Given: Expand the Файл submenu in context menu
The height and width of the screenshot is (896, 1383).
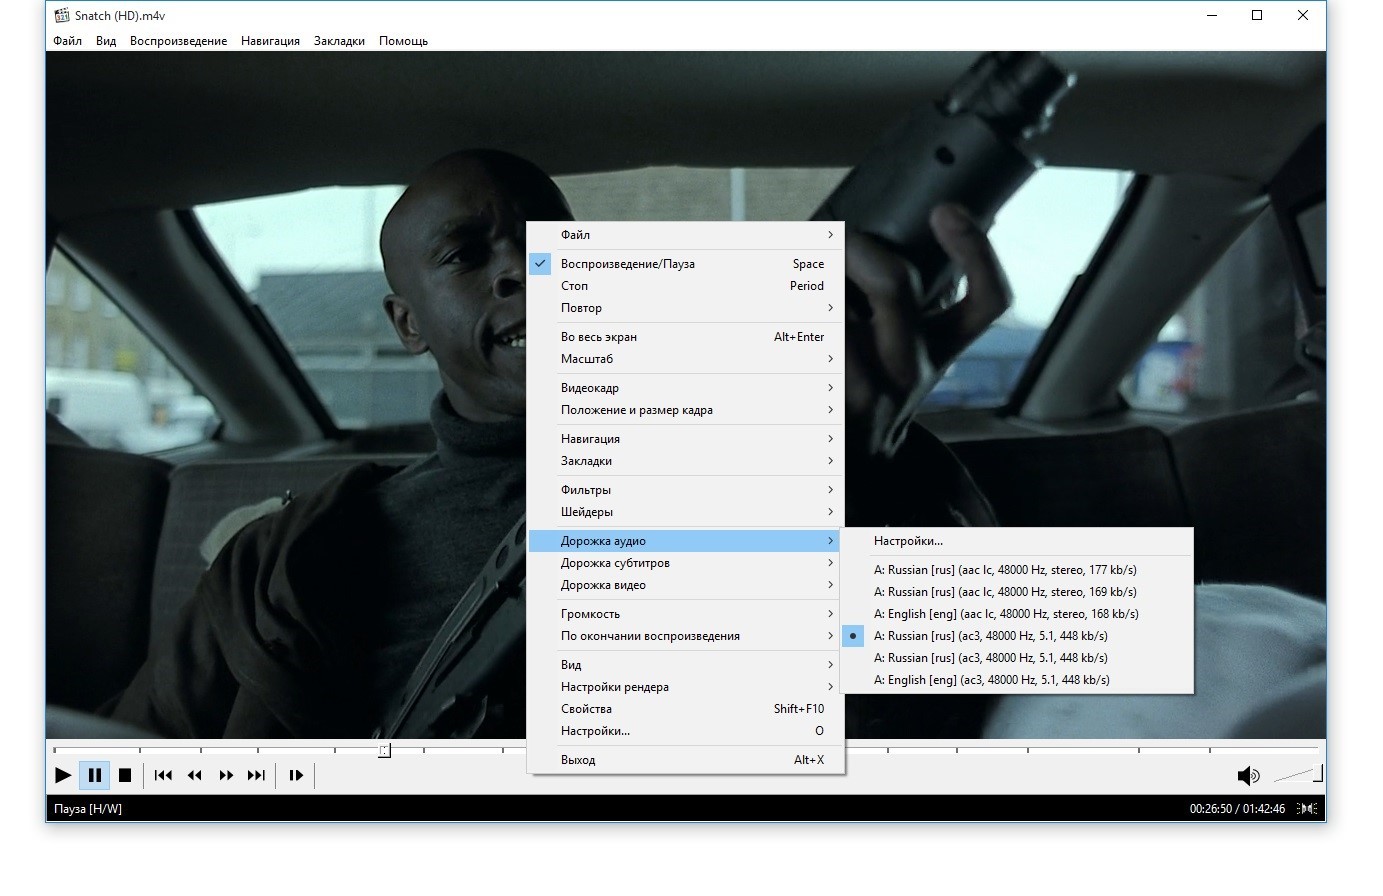Looking at the screenshot, I should point(686,235).
